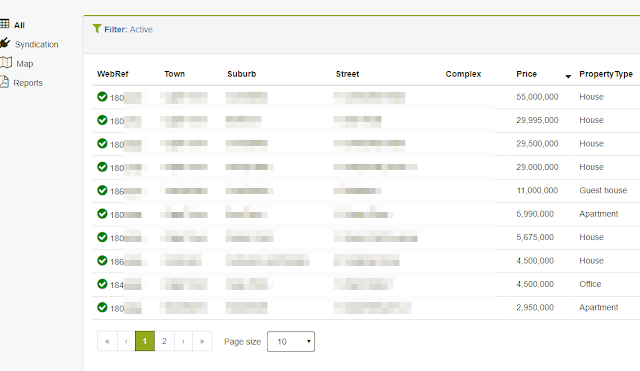640x371 pixels.
Task: Click Guest house property type cell
Action: (x=603, y=190)
